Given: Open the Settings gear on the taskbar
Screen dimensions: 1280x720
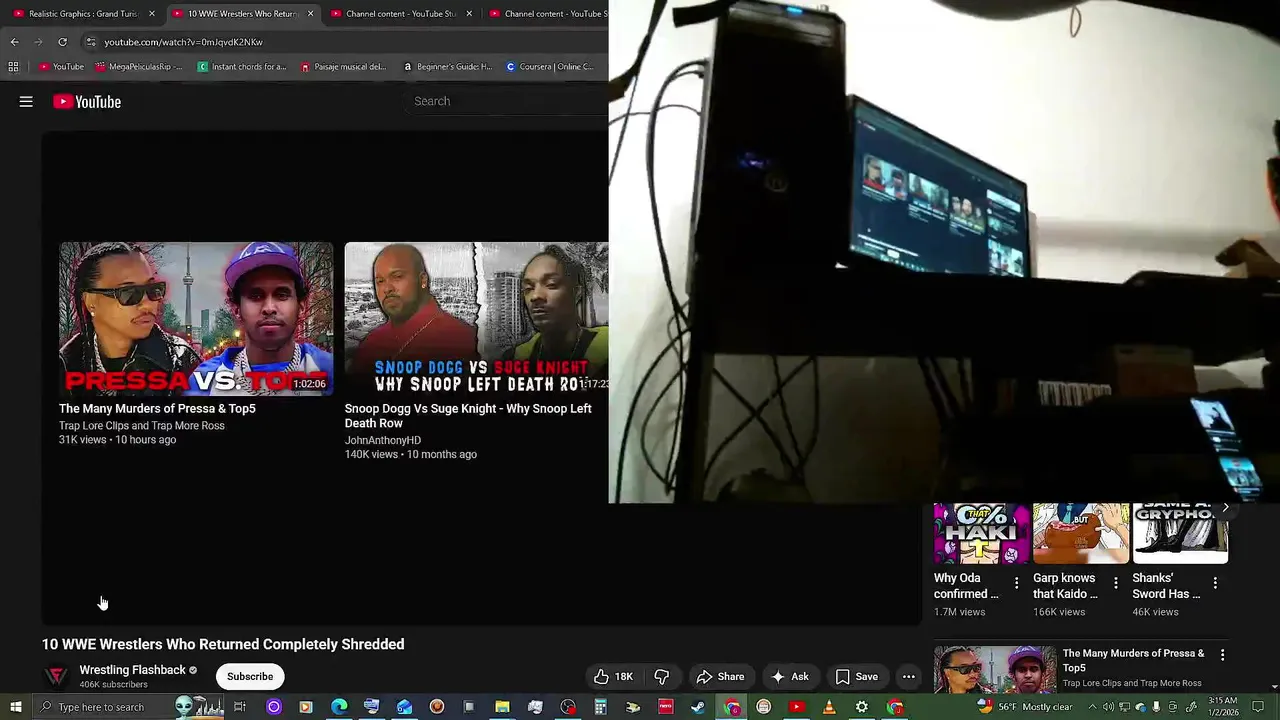Looking at the screenshot, I should pyautogui.click(x=862, y=707).
